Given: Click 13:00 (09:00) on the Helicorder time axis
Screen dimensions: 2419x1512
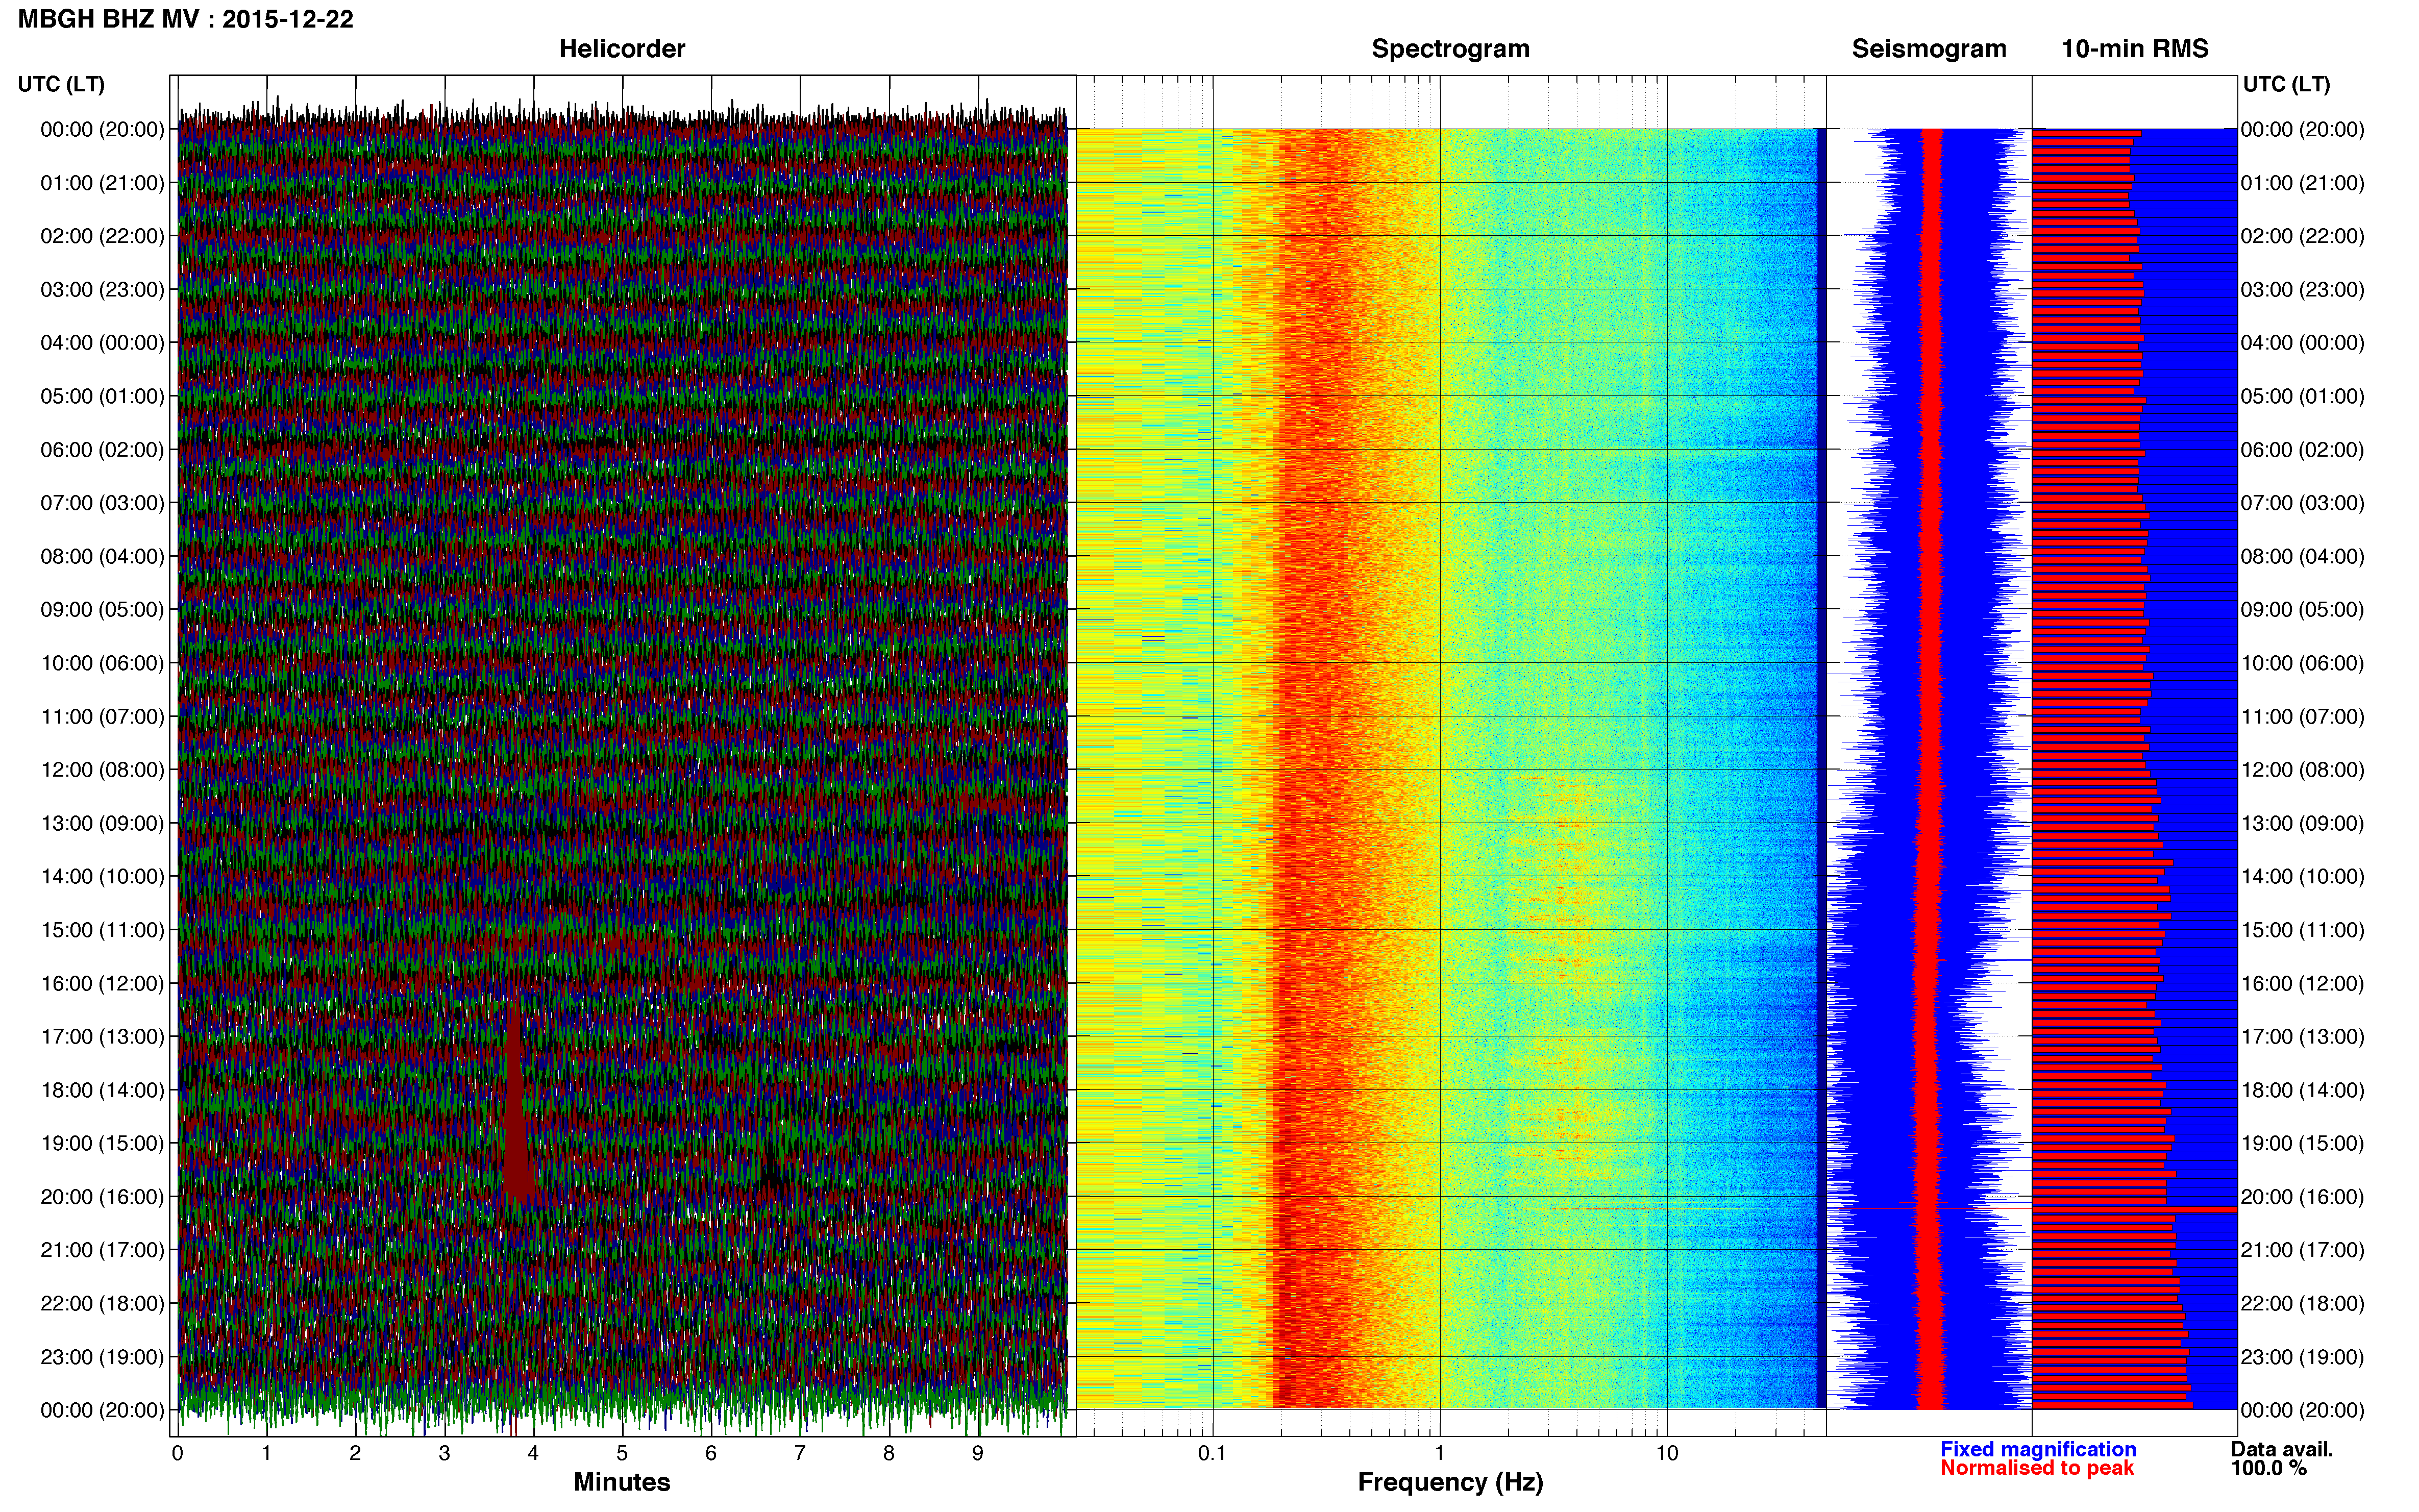Looking at the screenshot, I should click(x=102, y=823).
